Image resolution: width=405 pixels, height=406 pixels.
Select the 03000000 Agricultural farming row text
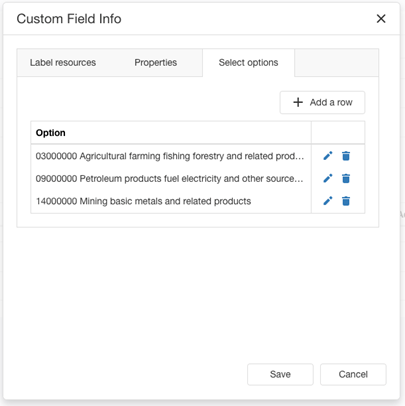point(170,156)
